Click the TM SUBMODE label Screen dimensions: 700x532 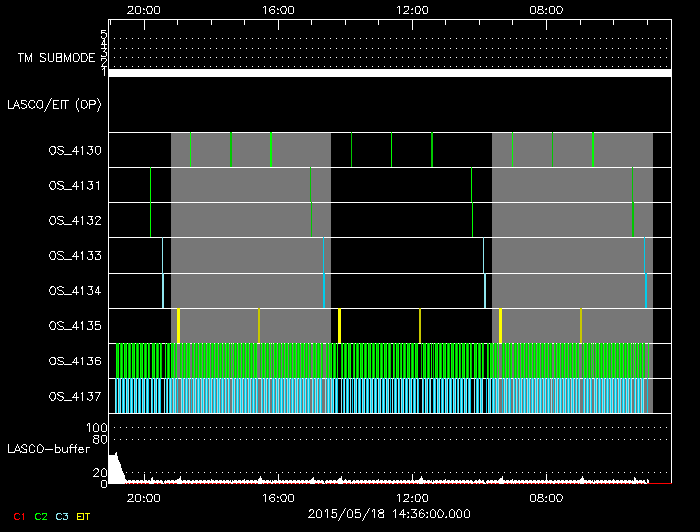coord(56,58)
